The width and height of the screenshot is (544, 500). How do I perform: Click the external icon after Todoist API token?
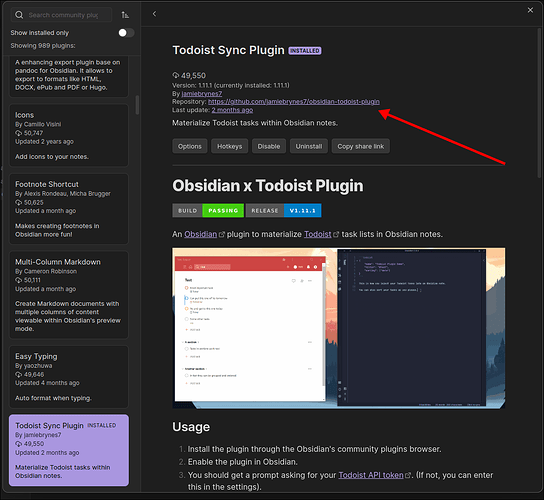pos(408,475)
